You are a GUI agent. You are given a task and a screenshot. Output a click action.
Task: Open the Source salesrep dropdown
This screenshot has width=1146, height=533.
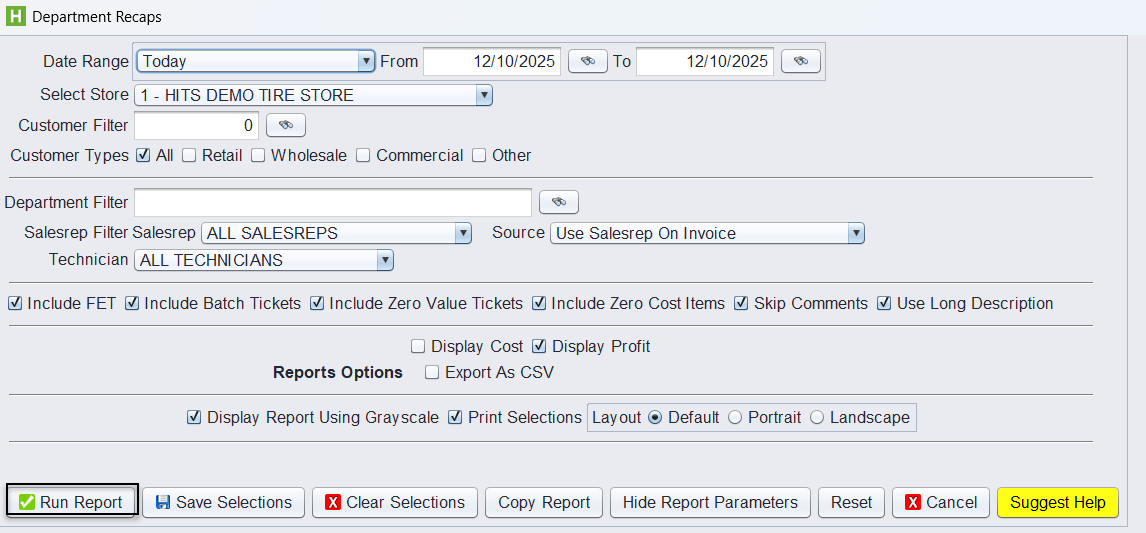[855, 233]
